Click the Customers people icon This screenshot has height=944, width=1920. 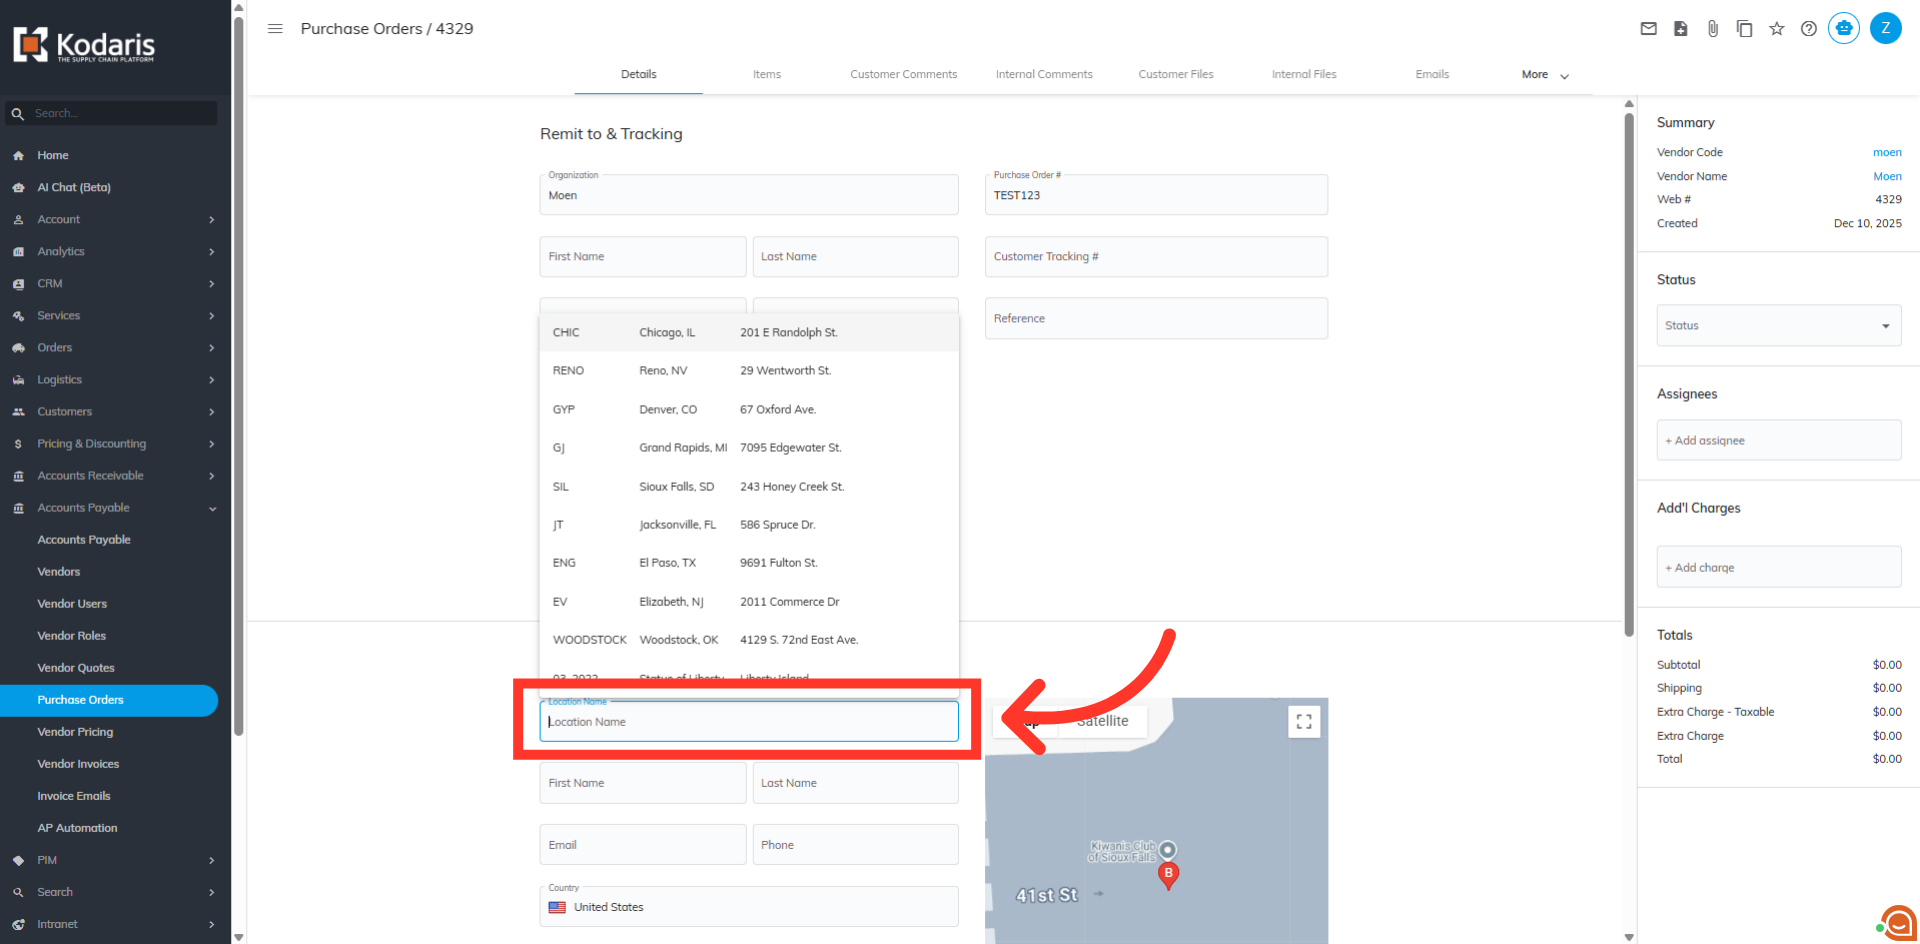[x=18, y=412]
